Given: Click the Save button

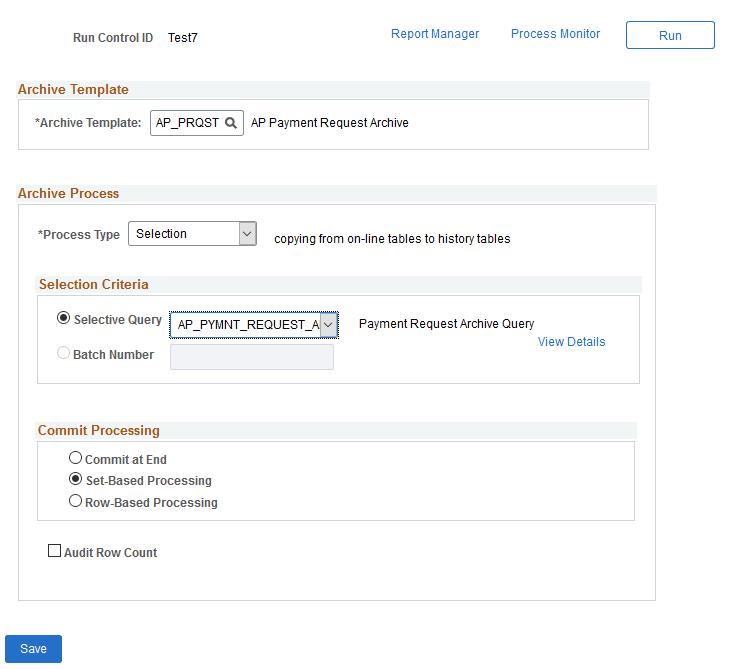Looking at the screenshot, I should pos(33,649).
